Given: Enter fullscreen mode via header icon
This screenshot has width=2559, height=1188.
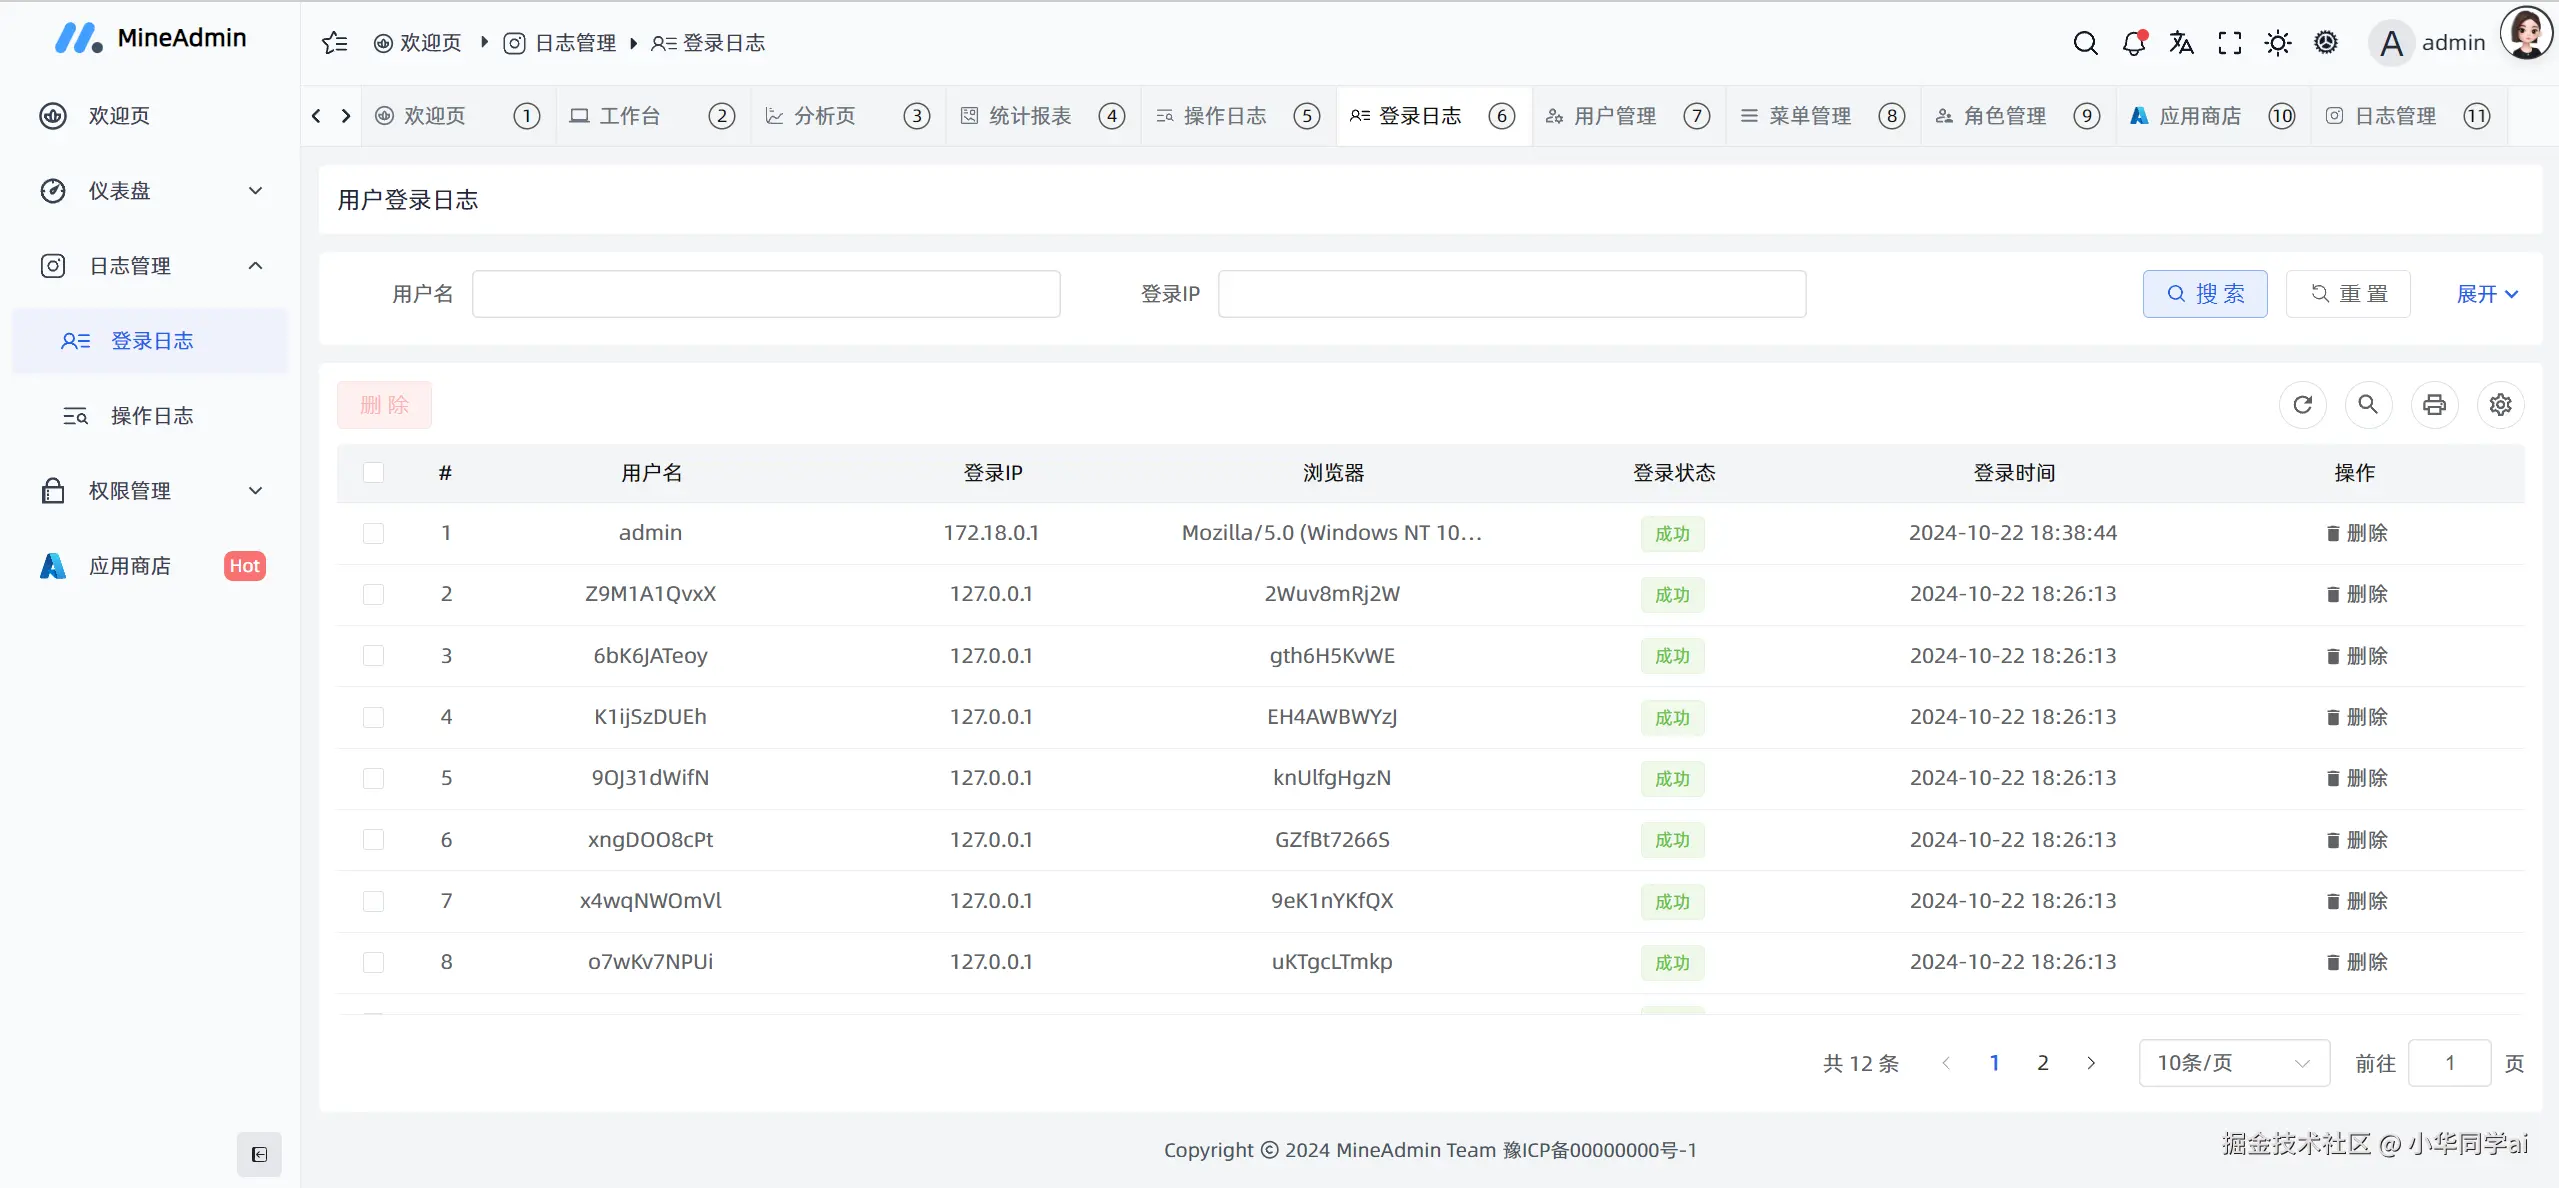Looking at the screenshot, I should coord(2229,43).
